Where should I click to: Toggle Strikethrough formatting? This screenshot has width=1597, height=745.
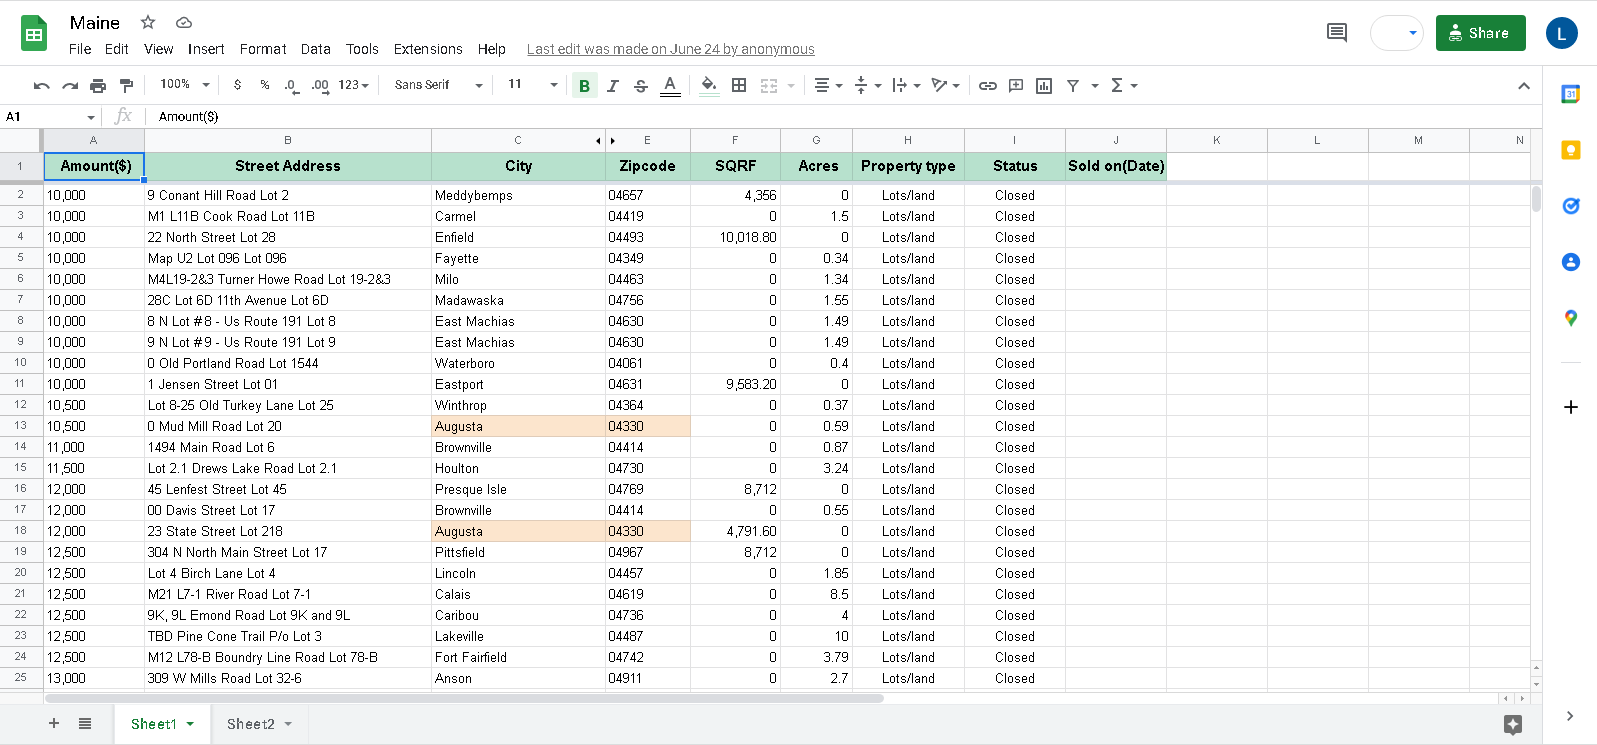click(641, 86)
